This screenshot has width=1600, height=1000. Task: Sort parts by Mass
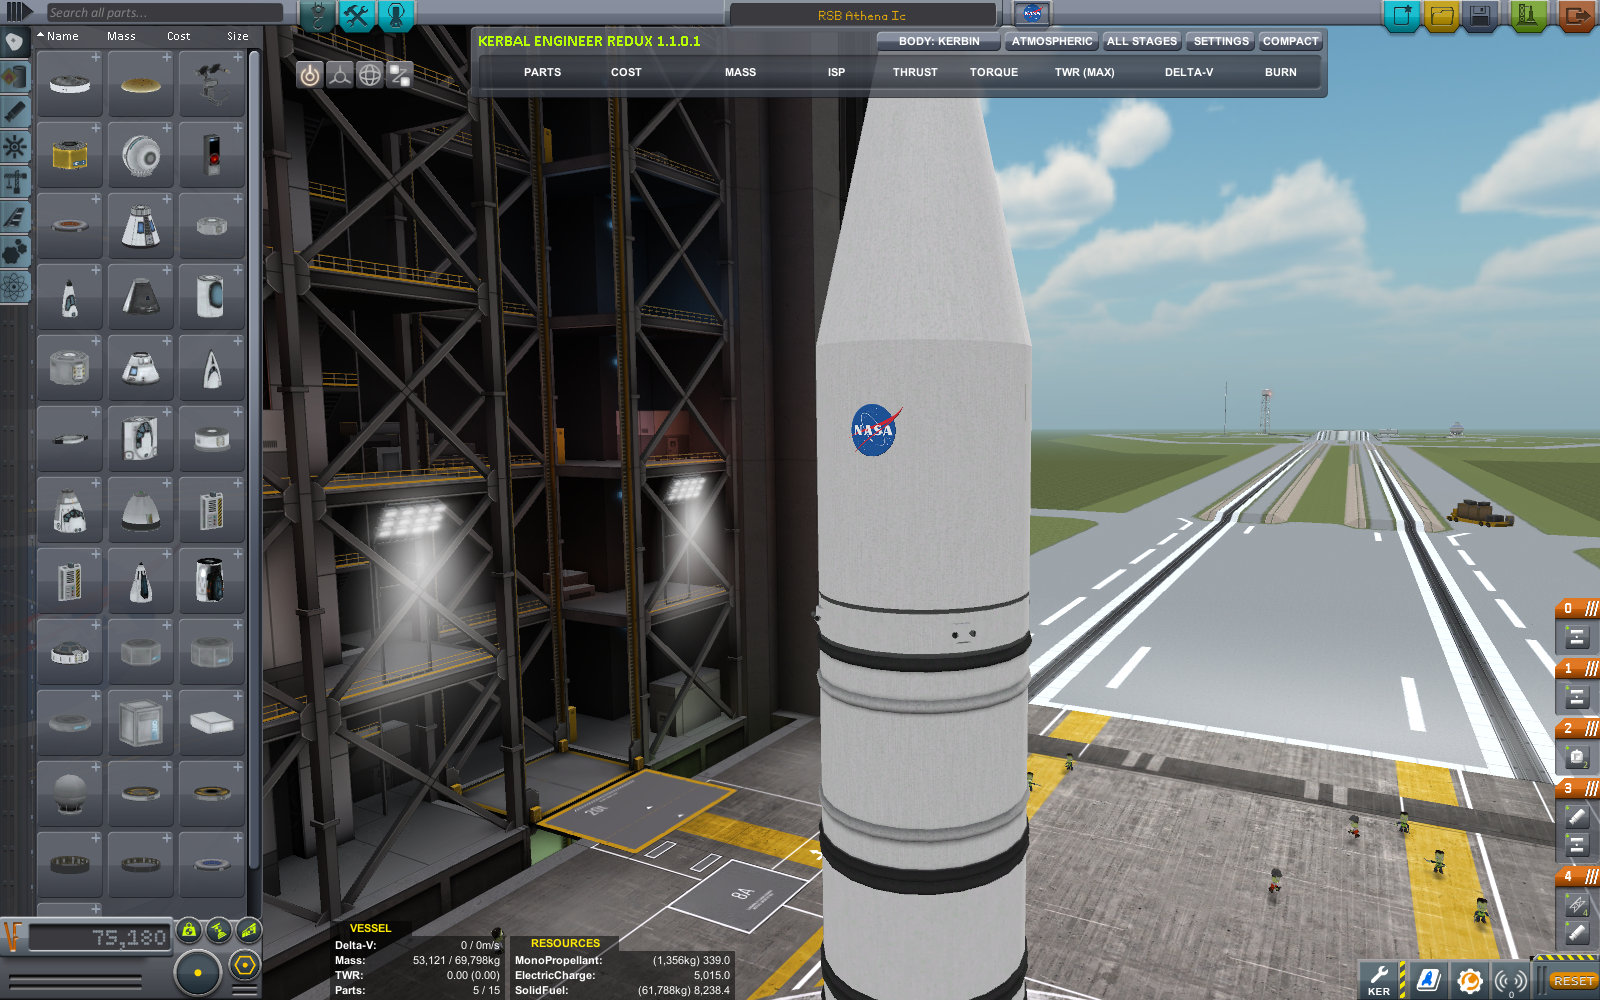point(121,36)
